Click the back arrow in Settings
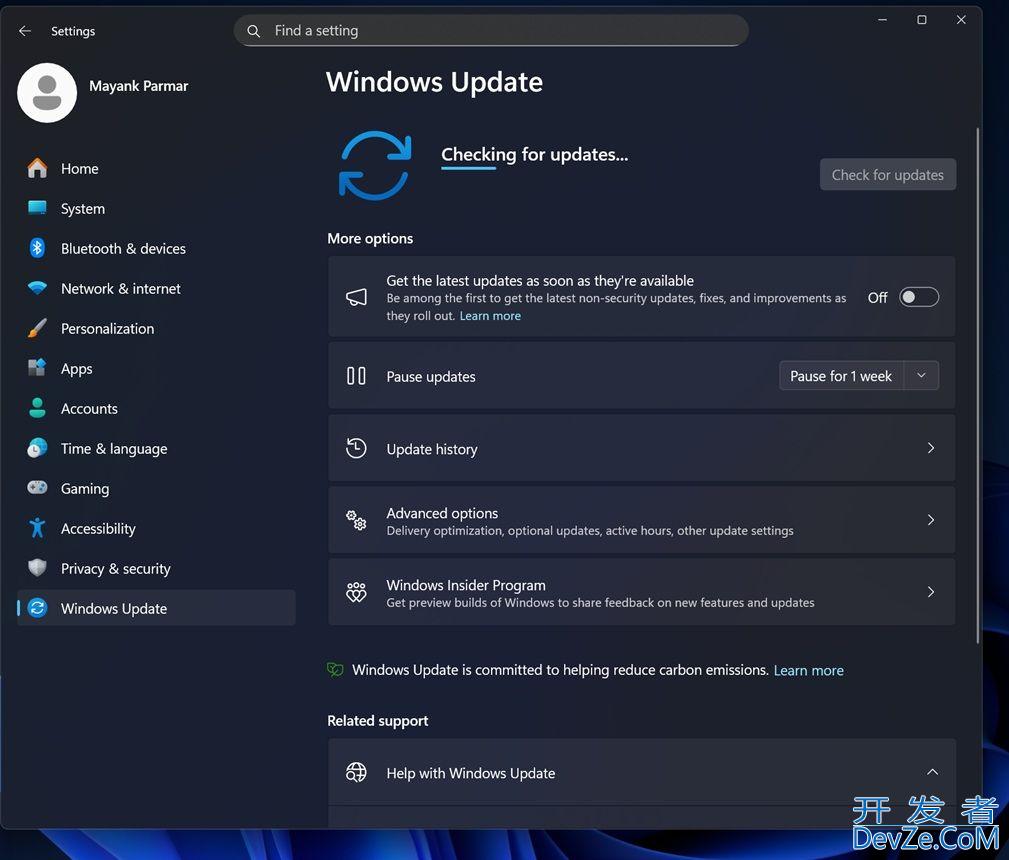 click(x=25, y=31)
